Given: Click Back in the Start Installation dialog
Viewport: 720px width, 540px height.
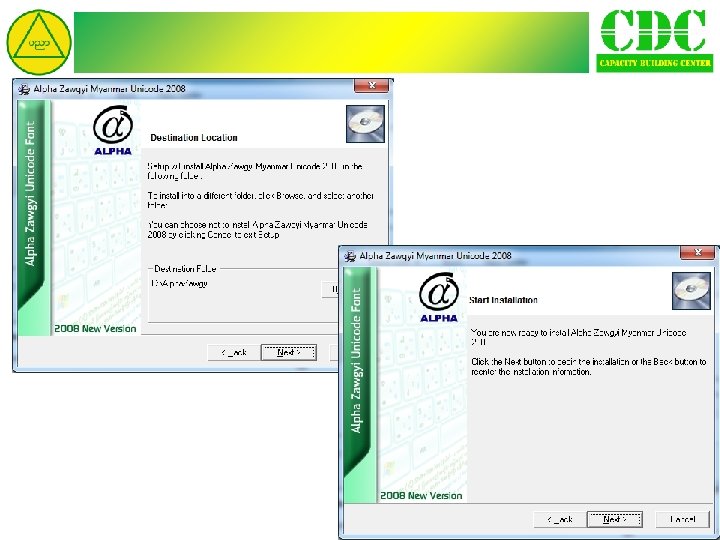Looking at the screenshot, I should tap(560, 519).
